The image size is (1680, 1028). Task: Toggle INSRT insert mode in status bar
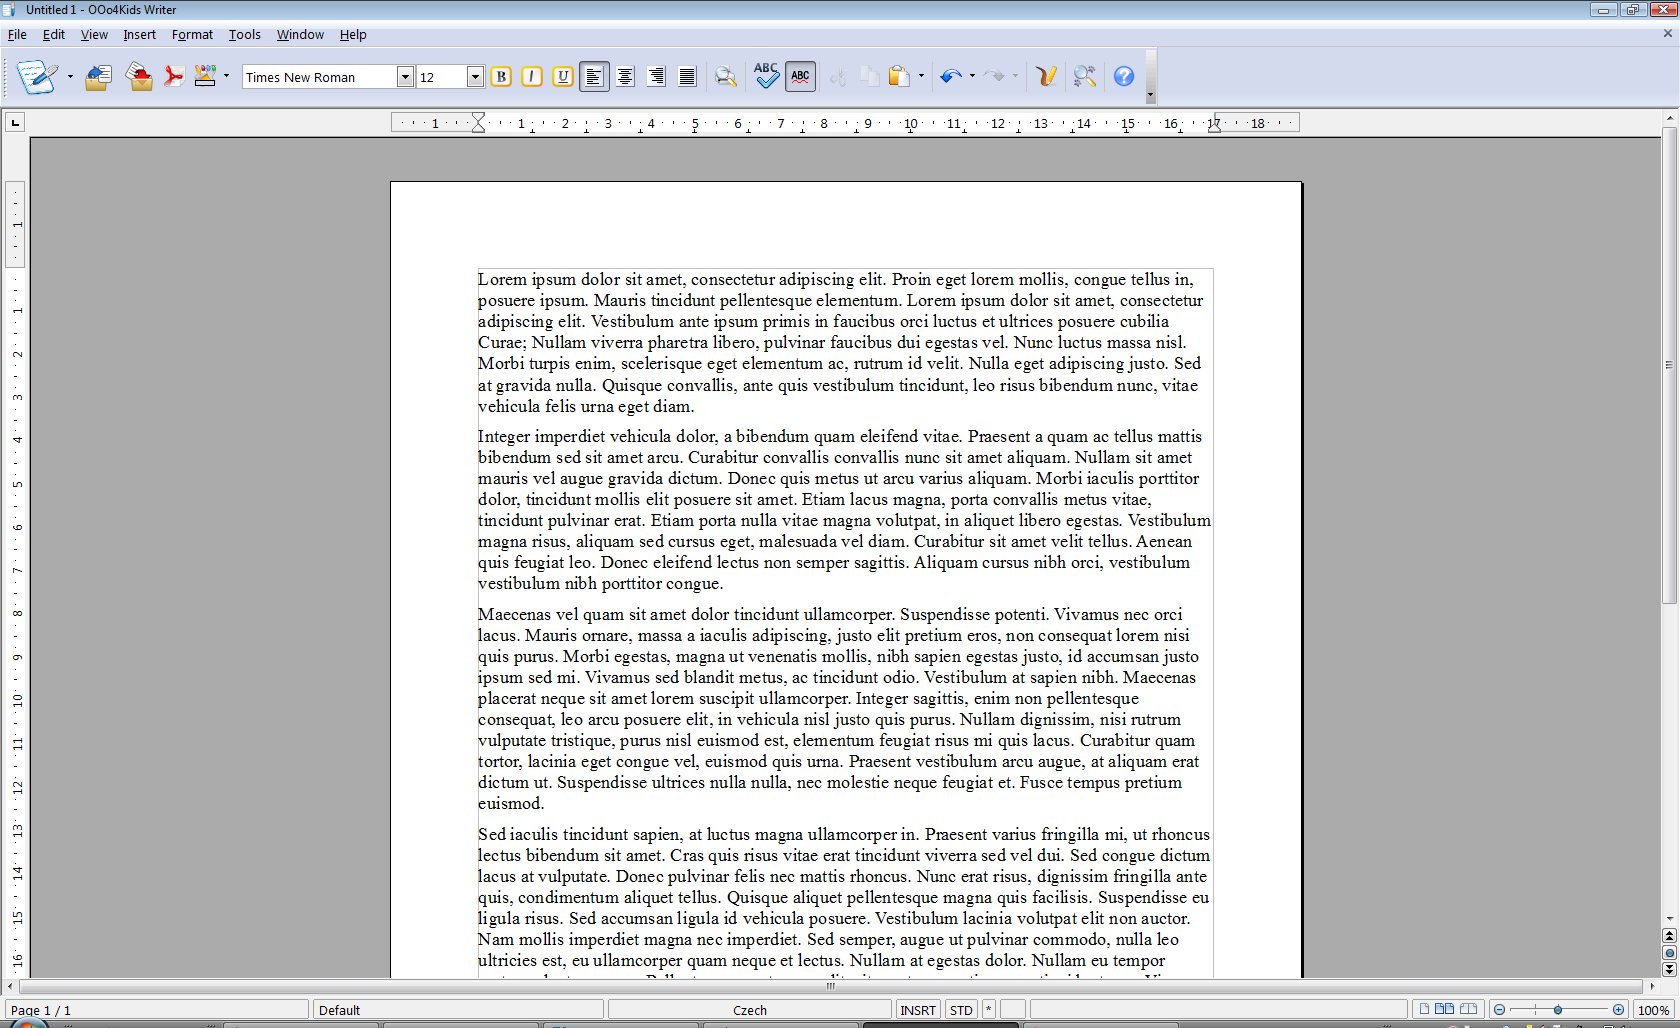918,1010
